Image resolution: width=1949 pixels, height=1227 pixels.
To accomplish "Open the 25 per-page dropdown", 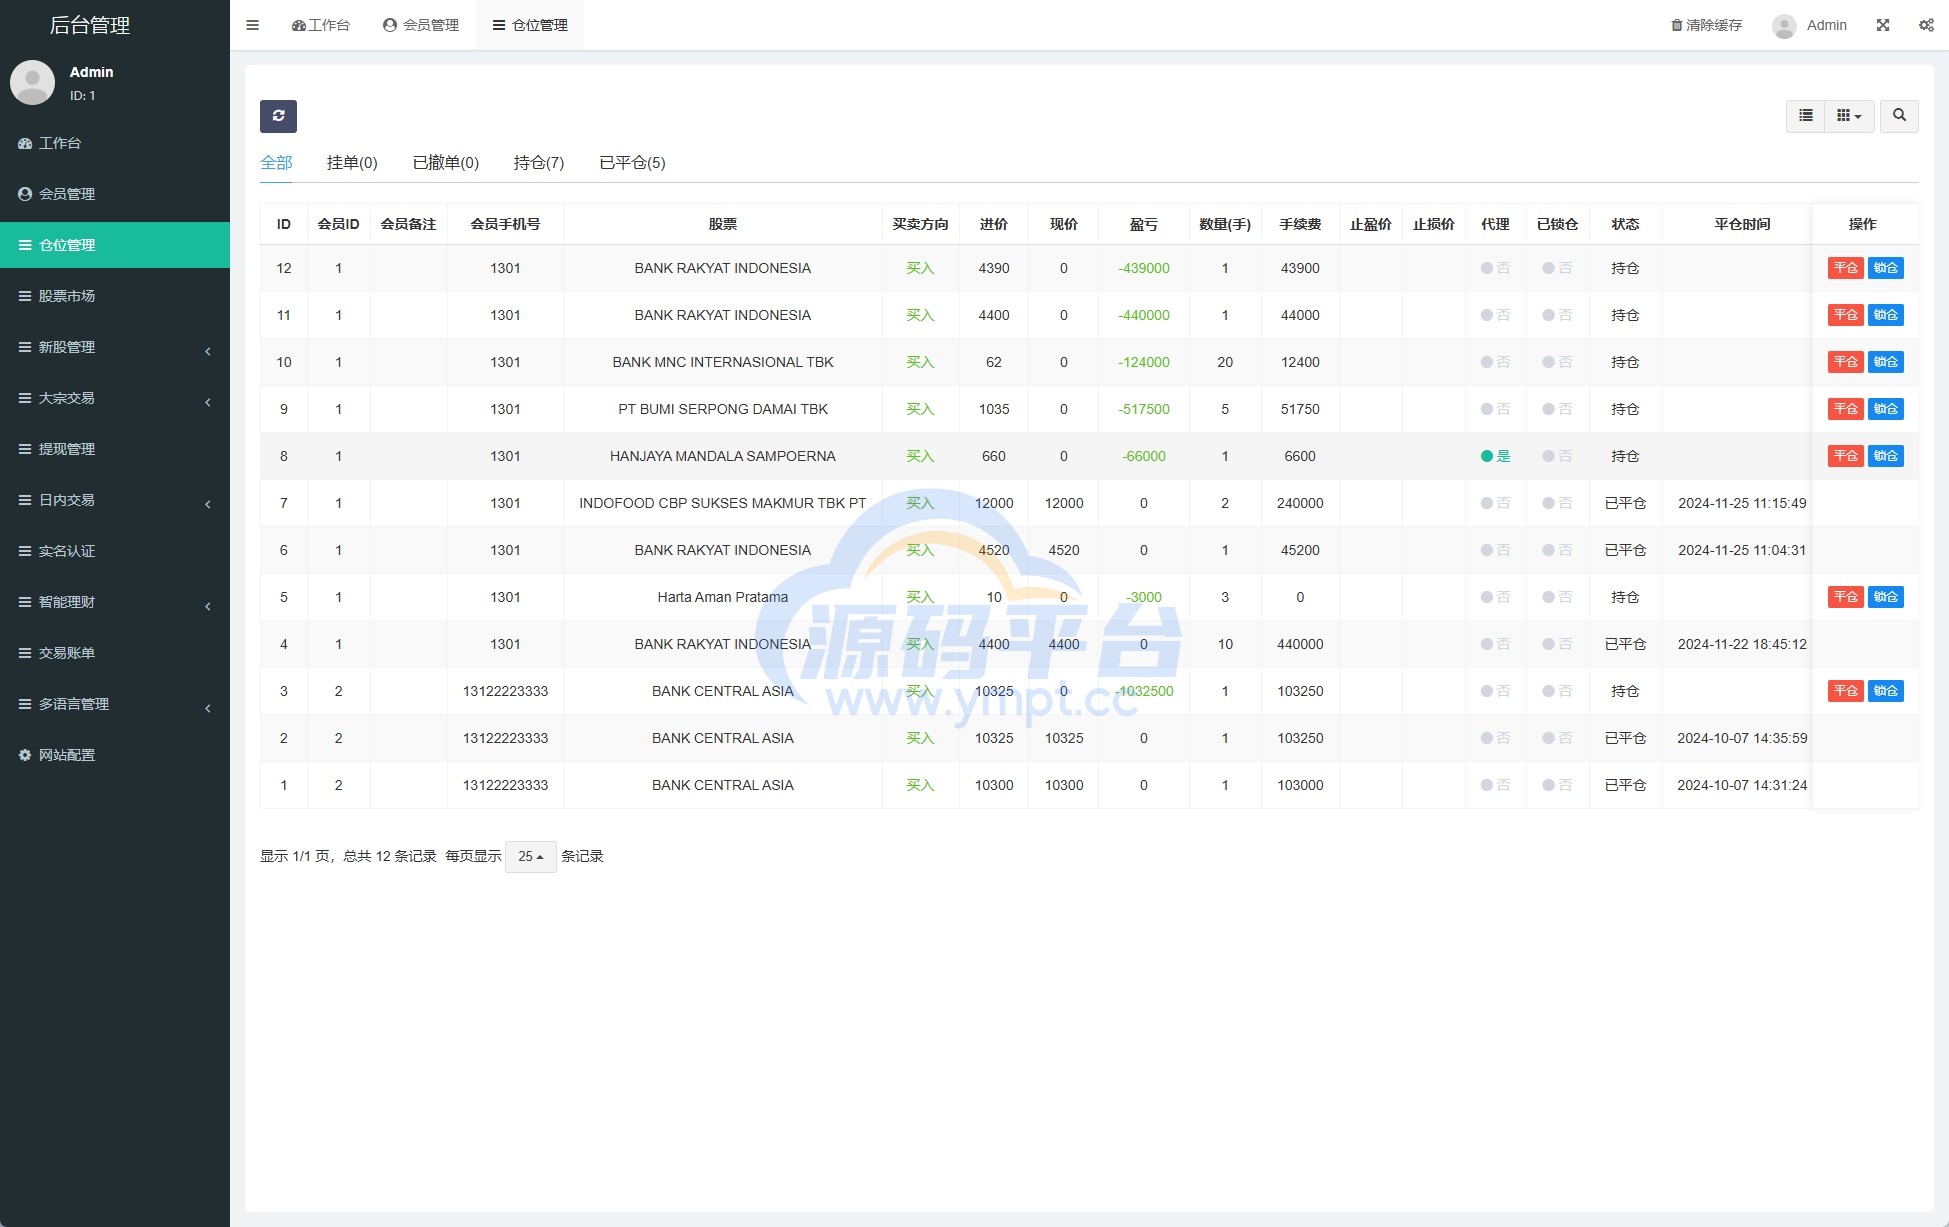I will [530, 857].
